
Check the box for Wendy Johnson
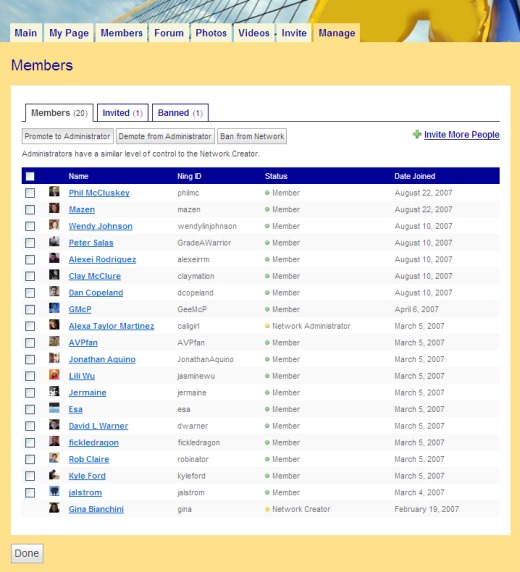click(x=30, y=226)
